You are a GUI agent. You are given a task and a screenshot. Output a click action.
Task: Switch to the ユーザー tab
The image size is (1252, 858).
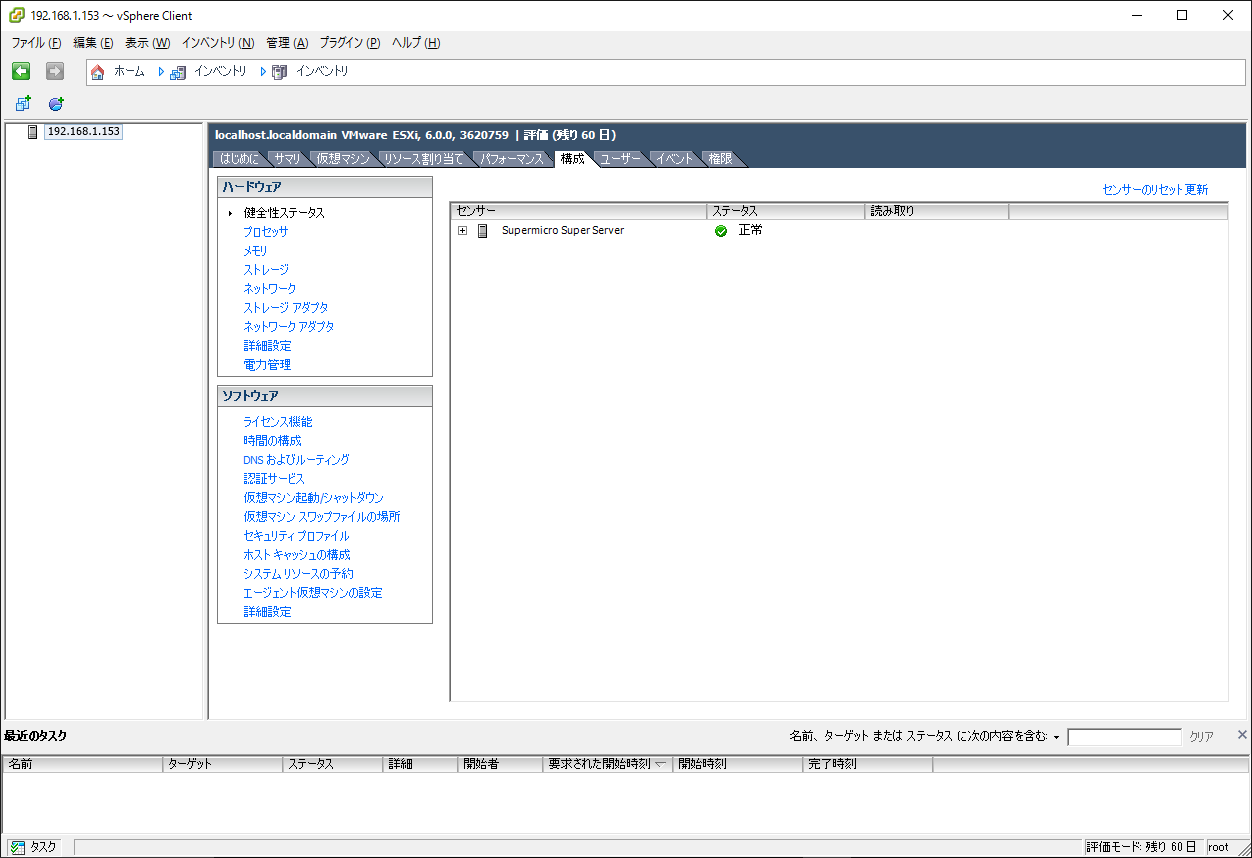click(620, 159)
